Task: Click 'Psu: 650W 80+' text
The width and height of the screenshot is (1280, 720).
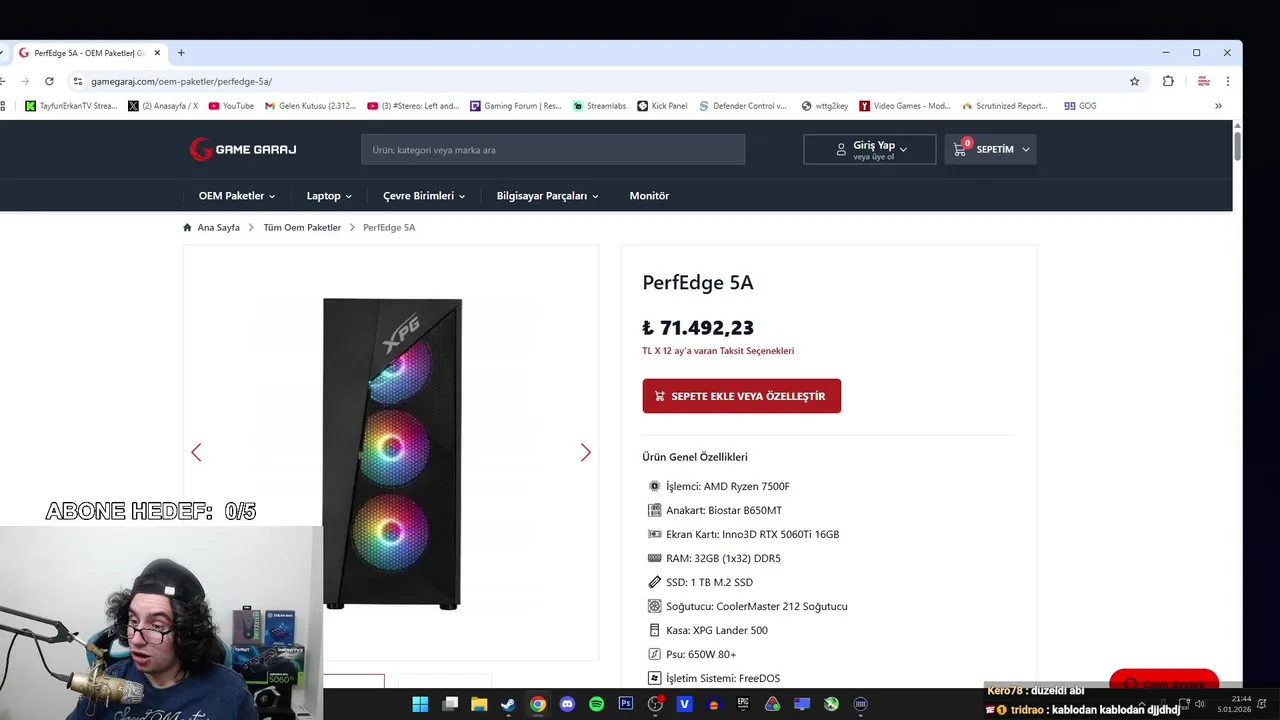Action: 701,654
